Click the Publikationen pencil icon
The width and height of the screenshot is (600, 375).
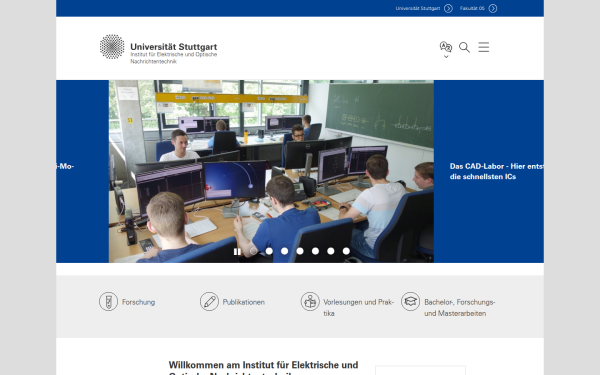click(x=209, y=302)
